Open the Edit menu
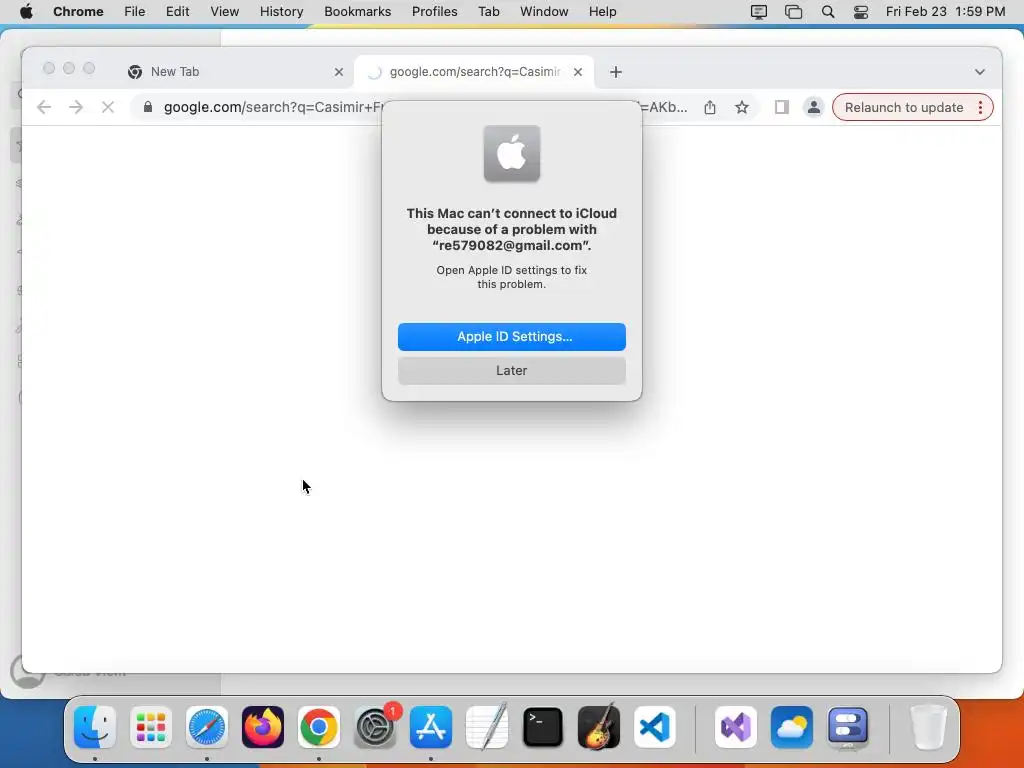Image resolution: width=1024 pixels, height=768 pixels. (x=177, y=12)
